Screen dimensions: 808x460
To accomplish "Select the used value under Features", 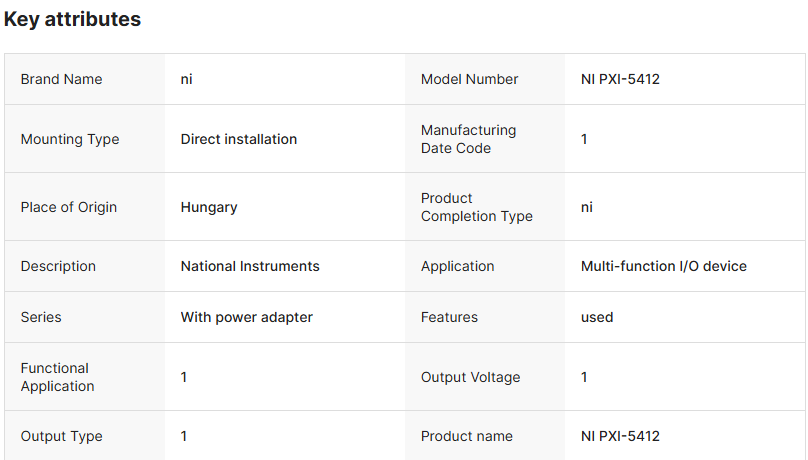I will (597, 317).
